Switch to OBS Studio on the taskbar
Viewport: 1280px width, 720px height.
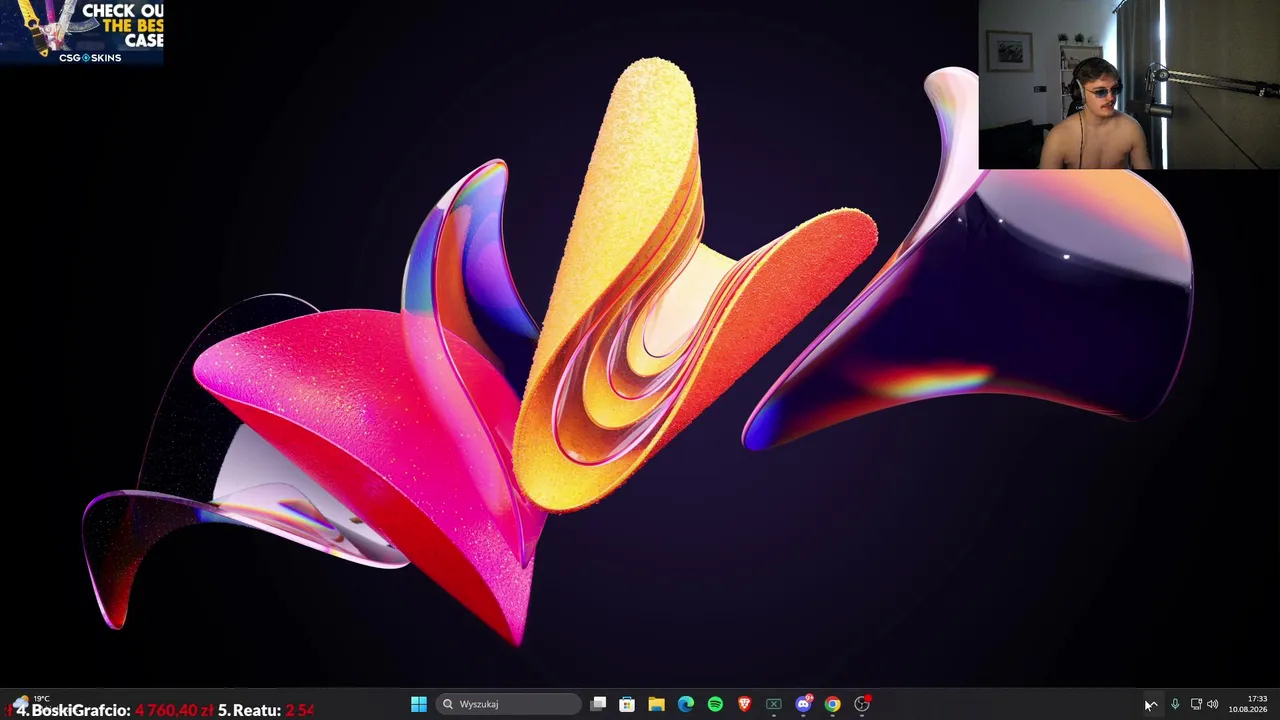pyautogui.click(x=862, y=704)
